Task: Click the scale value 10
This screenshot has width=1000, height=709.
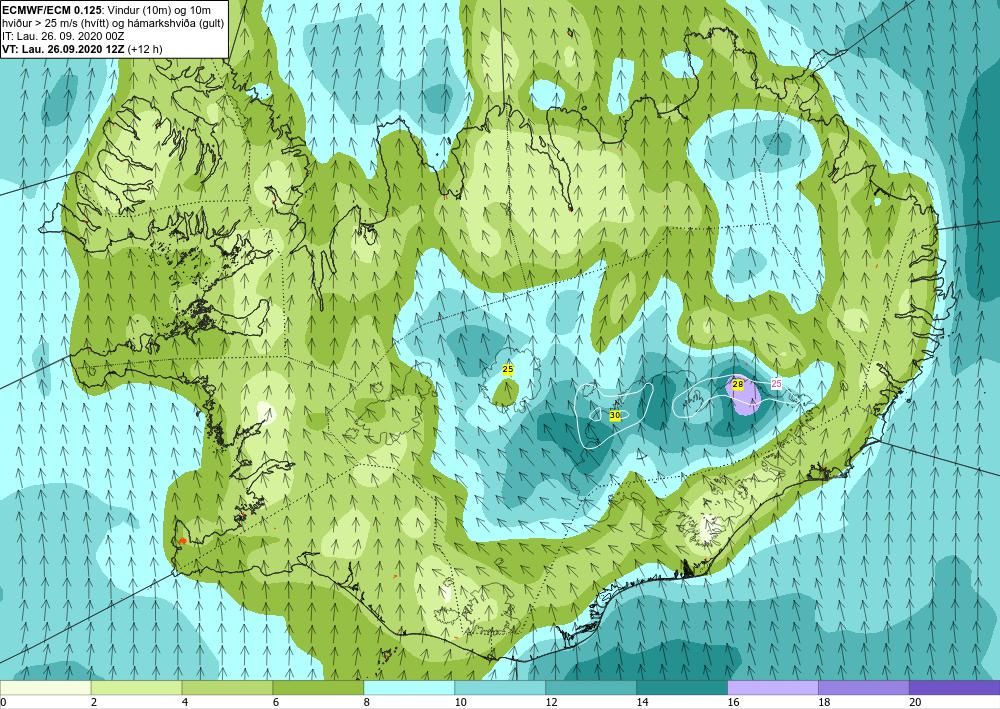Action: [460, 702]
